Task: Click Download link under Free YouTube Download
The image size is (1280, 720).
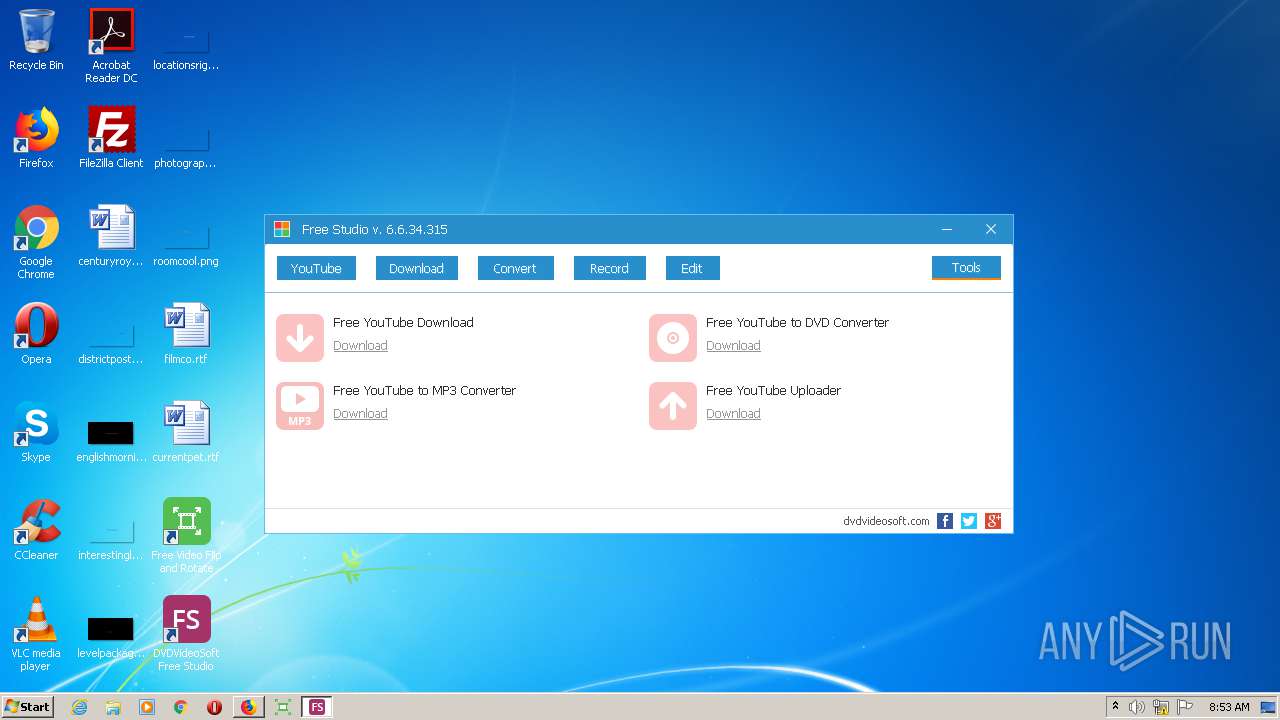Action: click(360, 346)
